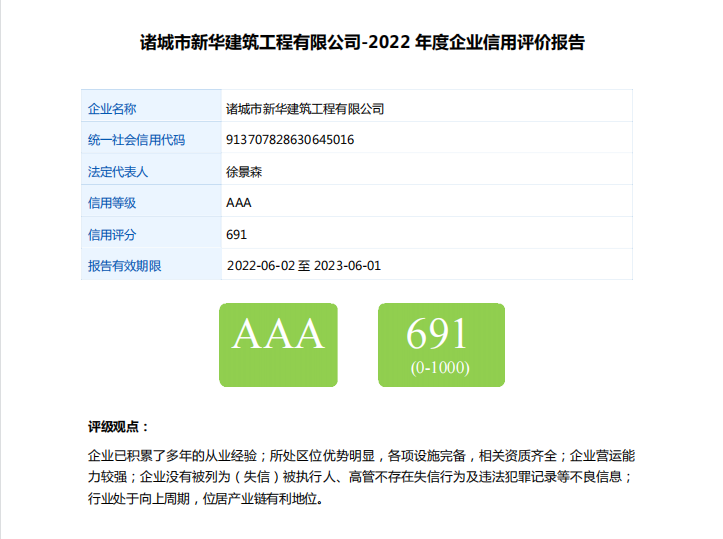Click the green 691 score badge
Screen dimensions: 723x539
click(441, 345)
